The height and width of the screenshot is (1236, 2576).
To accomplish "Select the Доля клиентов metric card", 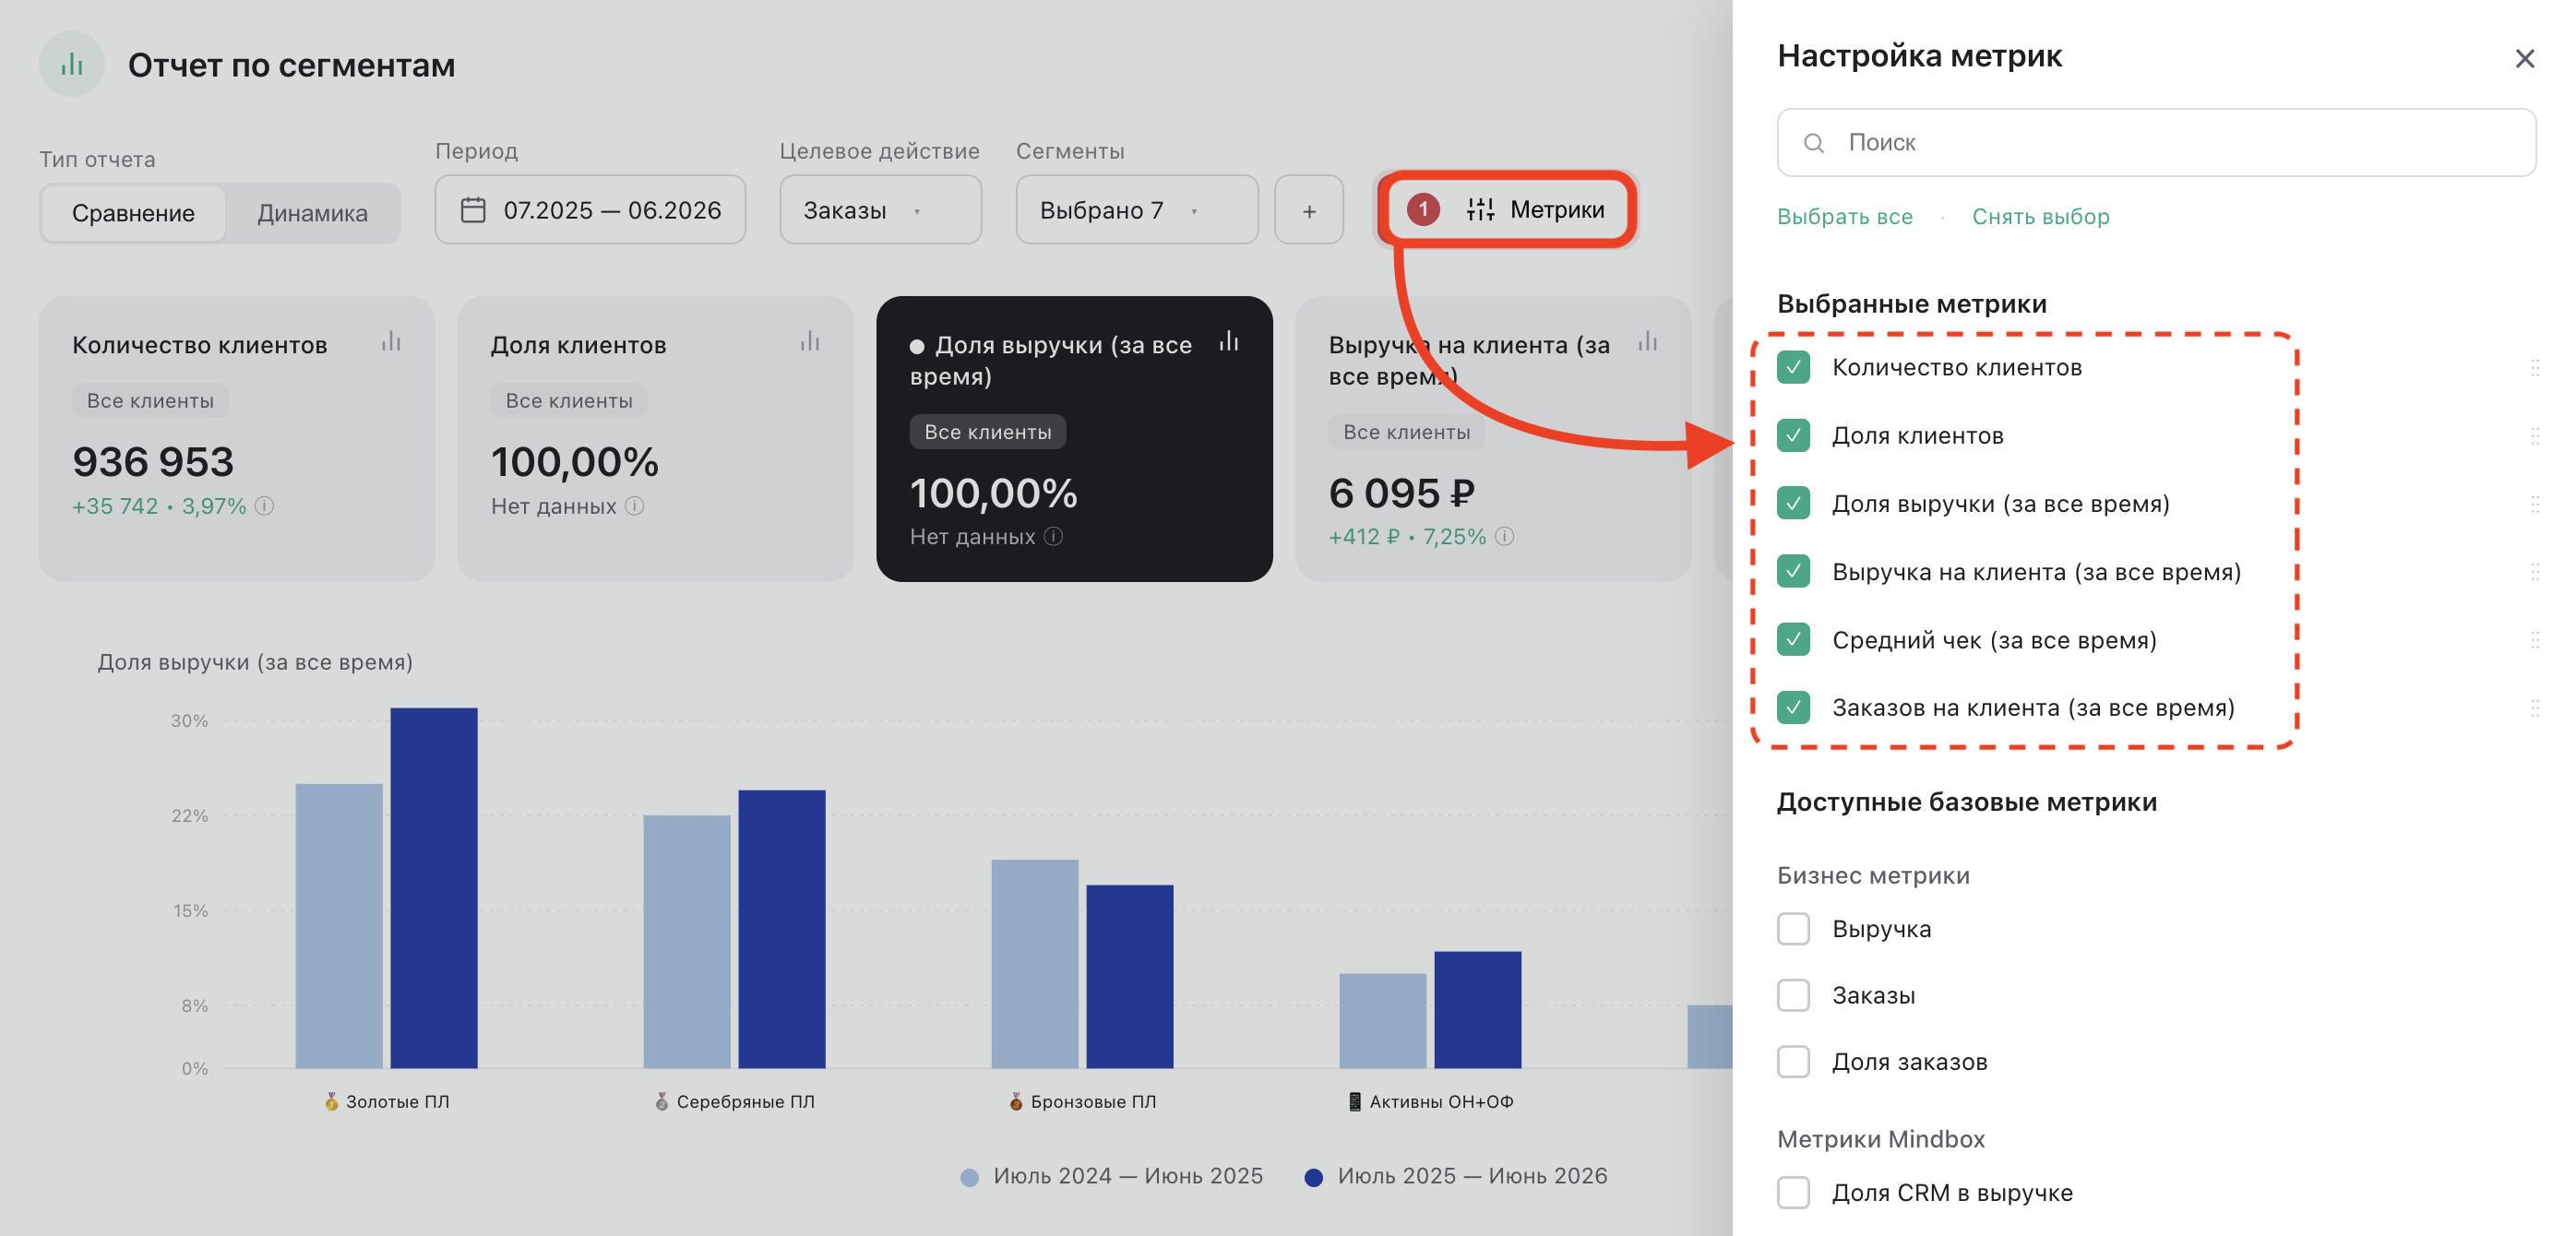I will point(656,438).
